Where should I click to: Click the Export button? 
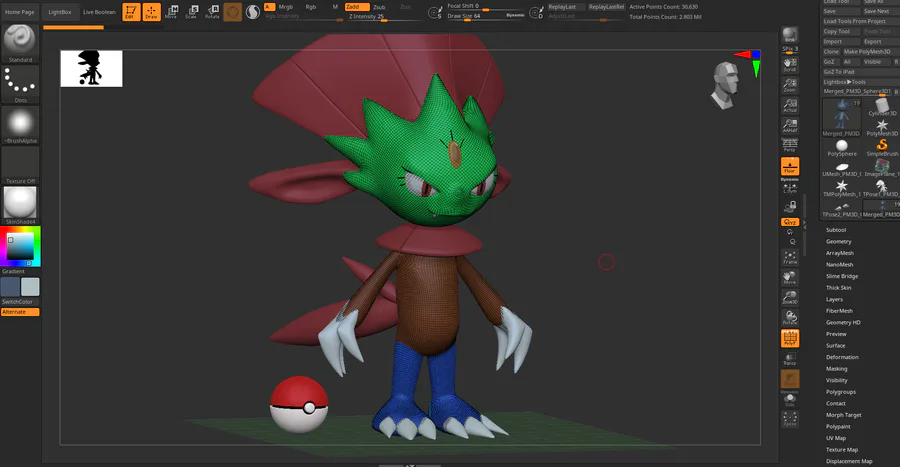point(880,42)
